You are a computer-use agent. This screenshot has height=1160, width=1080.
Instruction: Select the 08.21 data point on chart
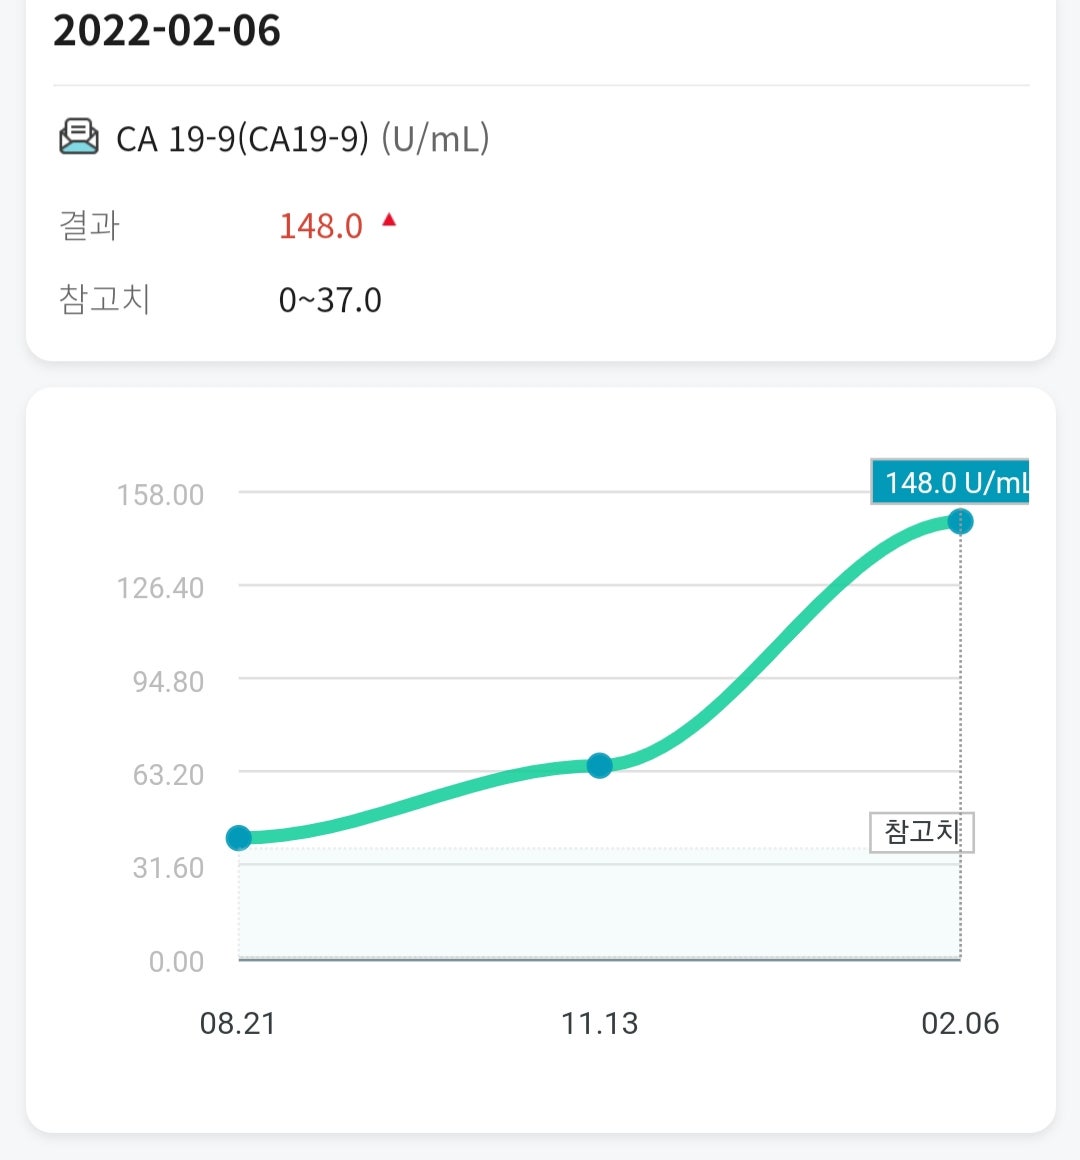point(238,837)
